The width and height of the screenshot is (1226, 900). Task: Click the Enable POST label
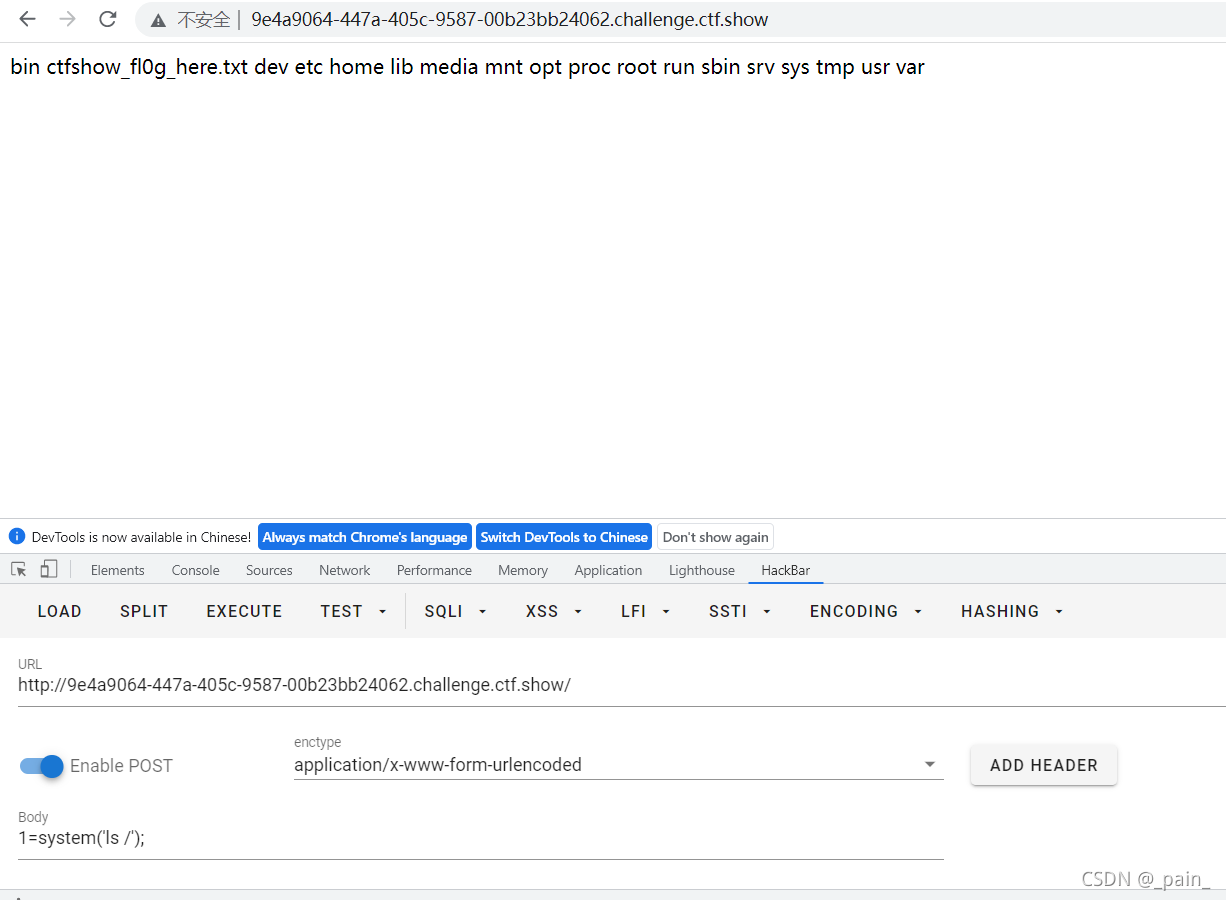pos(121,766)
